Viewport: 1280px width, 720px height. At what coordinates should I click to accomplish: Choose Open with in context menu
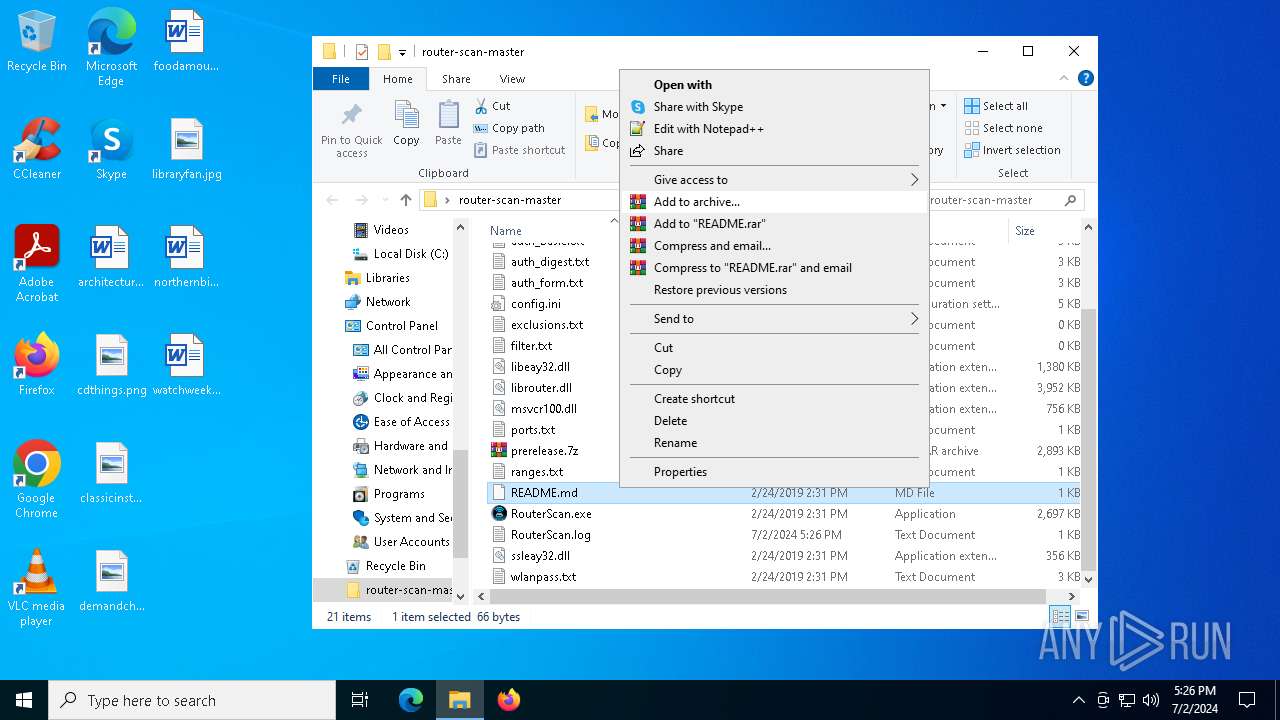pos(774,85)
